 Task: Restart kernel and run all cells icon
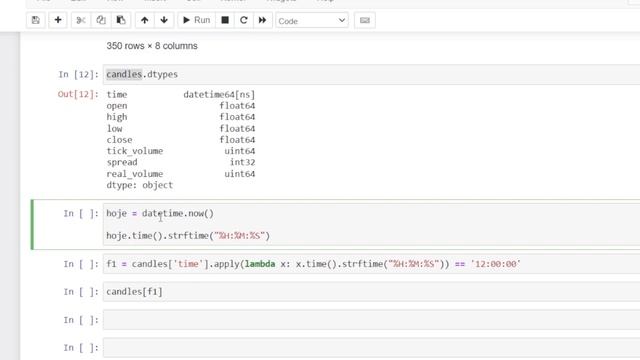(262, 20)
